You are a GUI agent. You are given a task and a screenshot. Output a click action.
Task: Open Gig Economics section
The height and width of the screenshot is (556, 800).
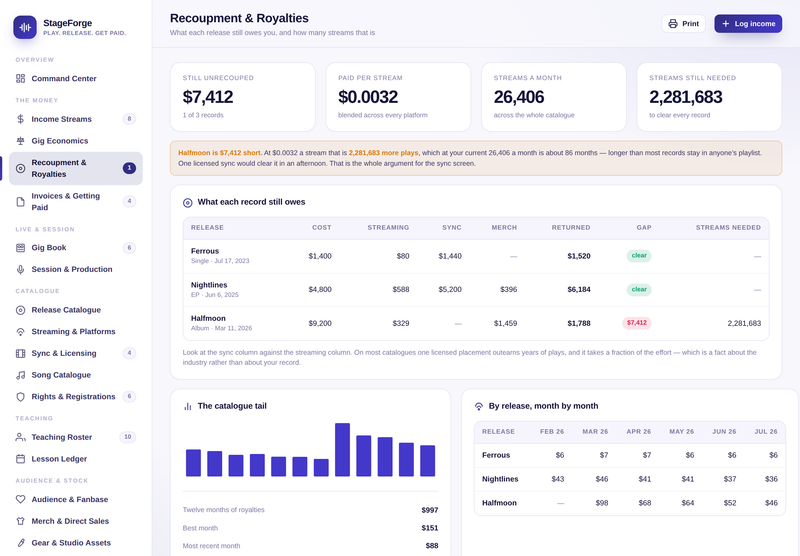76,141
